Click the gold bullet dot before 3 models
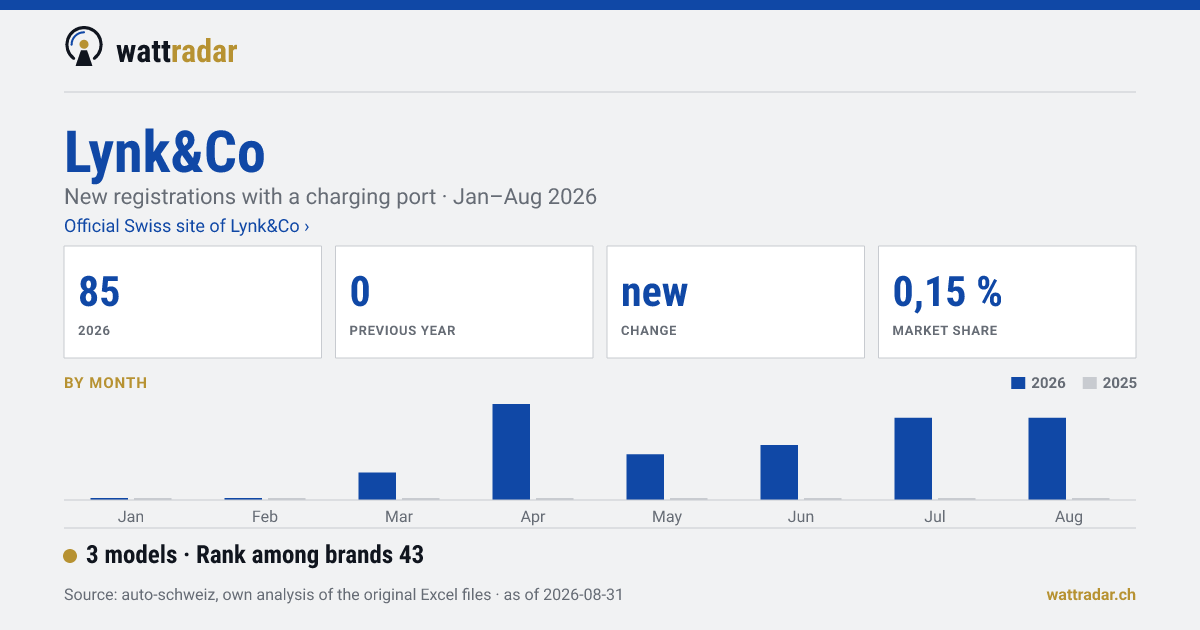Viewport: 1200px width, 630px height. click(70, 556)
